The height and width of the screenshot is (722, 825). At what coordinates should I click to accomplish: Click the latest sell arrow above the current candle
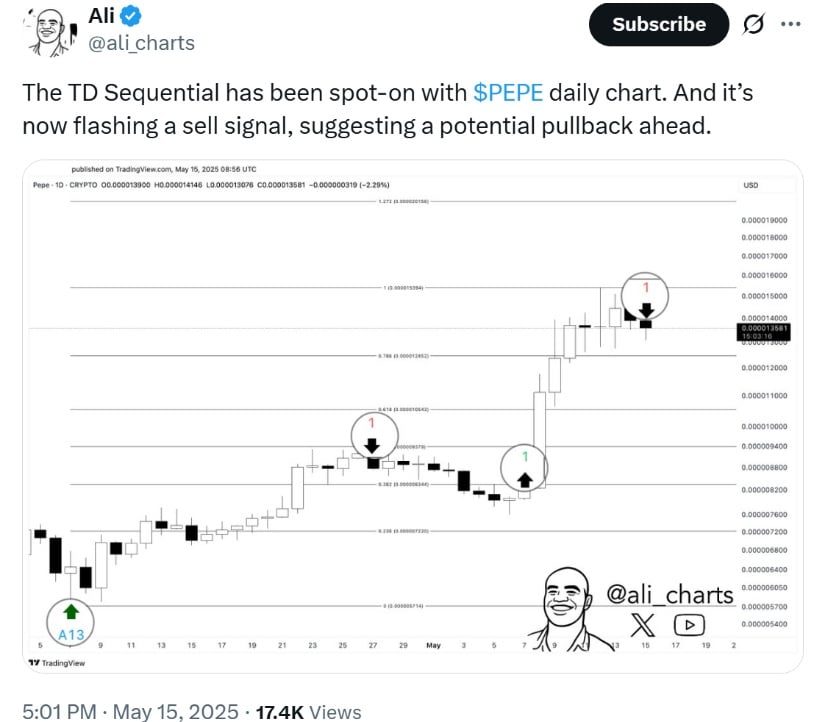[646, 310]
